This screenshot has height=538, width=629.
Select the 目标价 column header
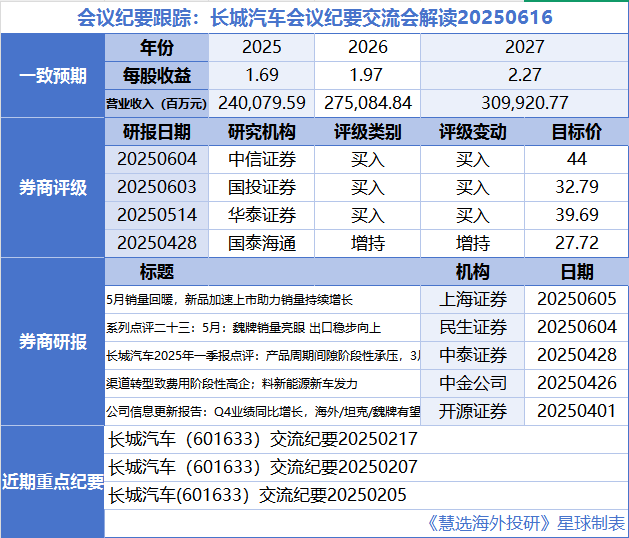pos(576,132)
